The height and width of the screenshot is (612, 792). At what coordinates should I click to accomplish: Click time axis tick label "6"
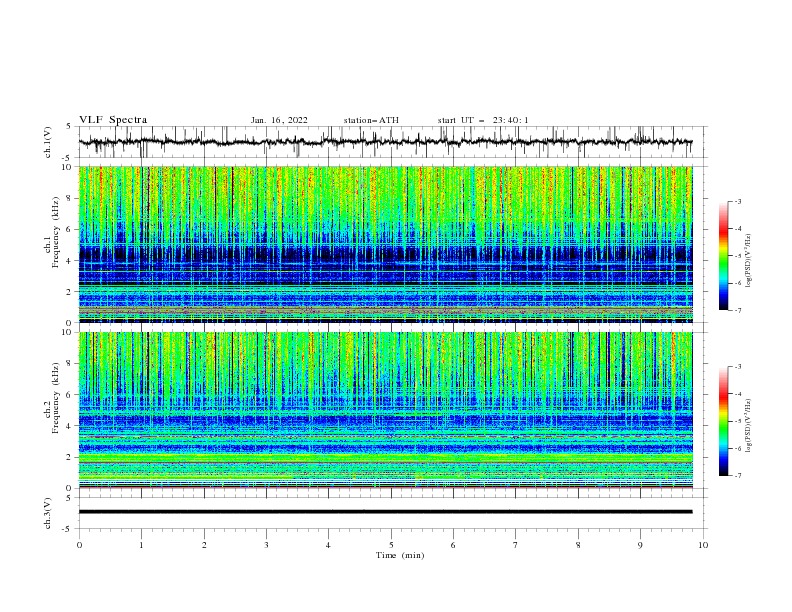pos(453,545)
